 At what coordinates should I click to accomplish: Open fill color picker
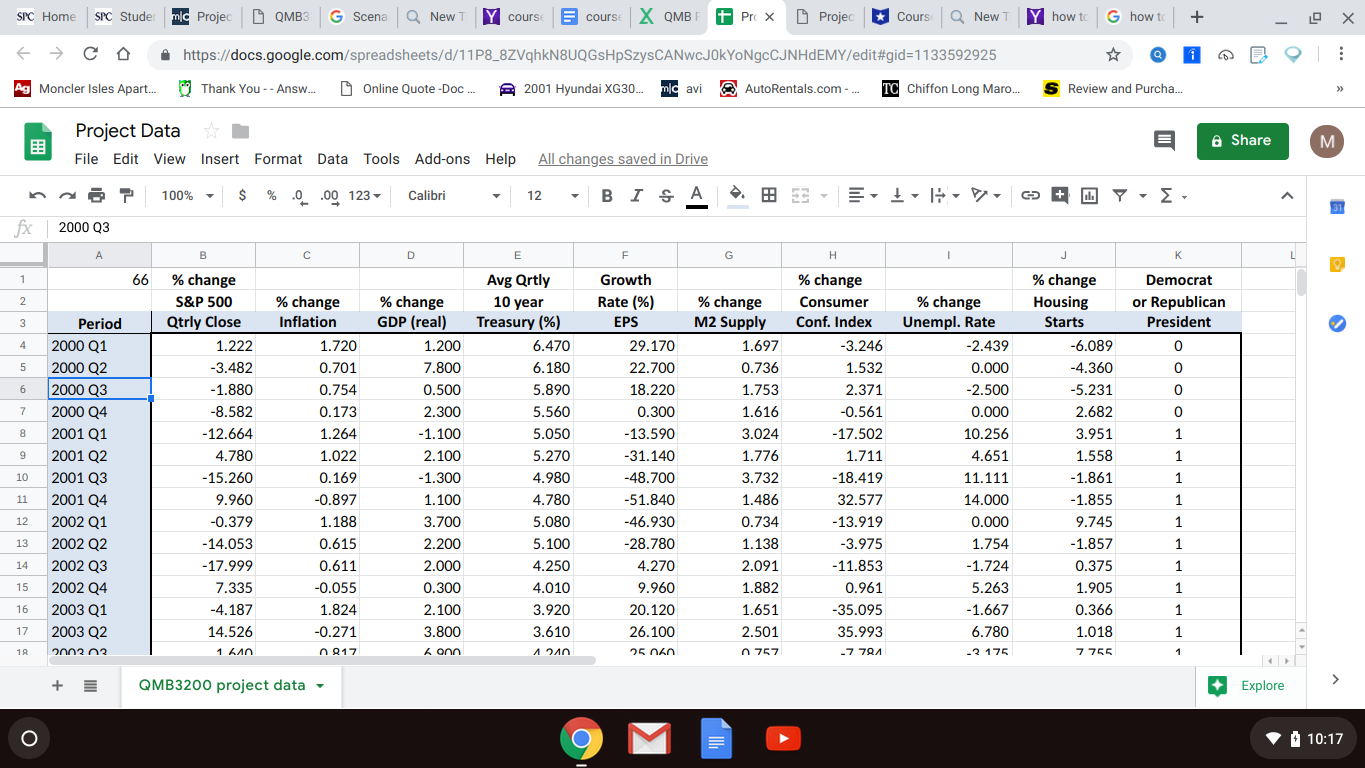point(737,196)
